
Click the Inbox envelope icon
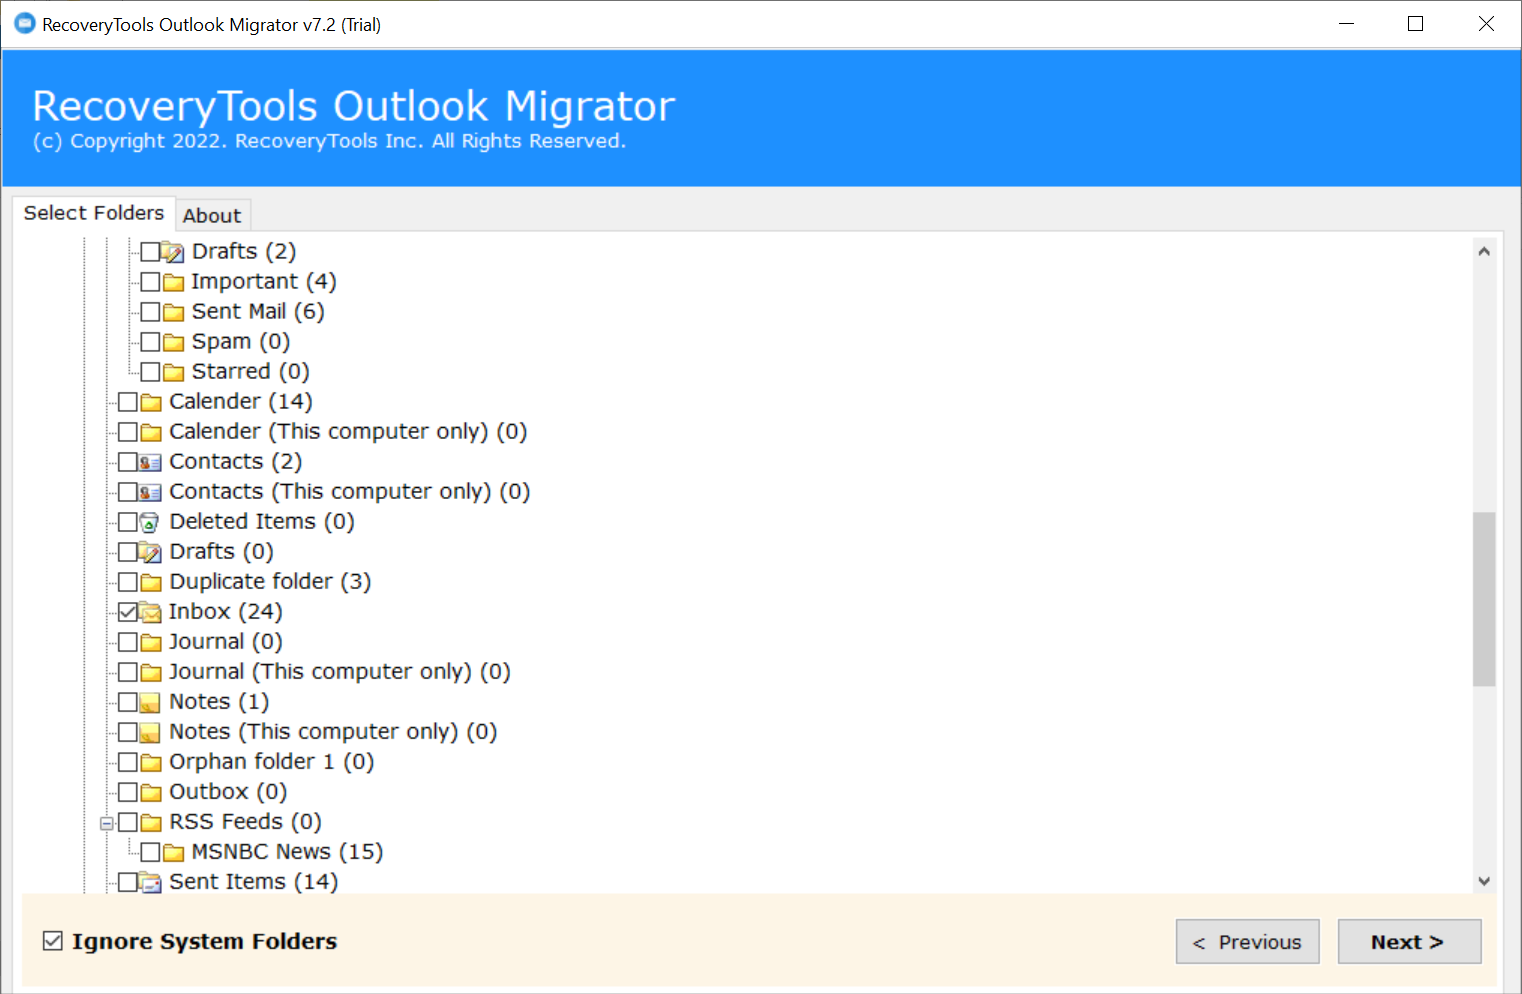pyautogui.click(x=150, y=612)
